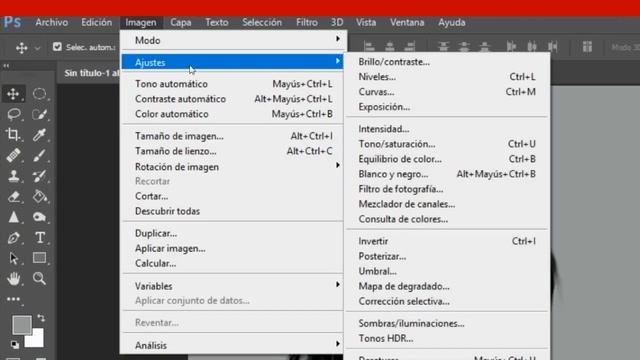This screenshot has width=640, height=360.
Task: Choose Curvas adjustment
Action: click(447, 92)
